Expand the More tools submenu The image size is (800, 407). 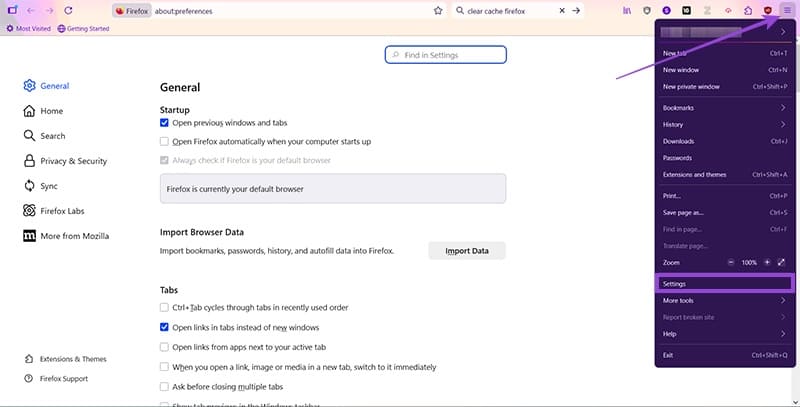720,300
